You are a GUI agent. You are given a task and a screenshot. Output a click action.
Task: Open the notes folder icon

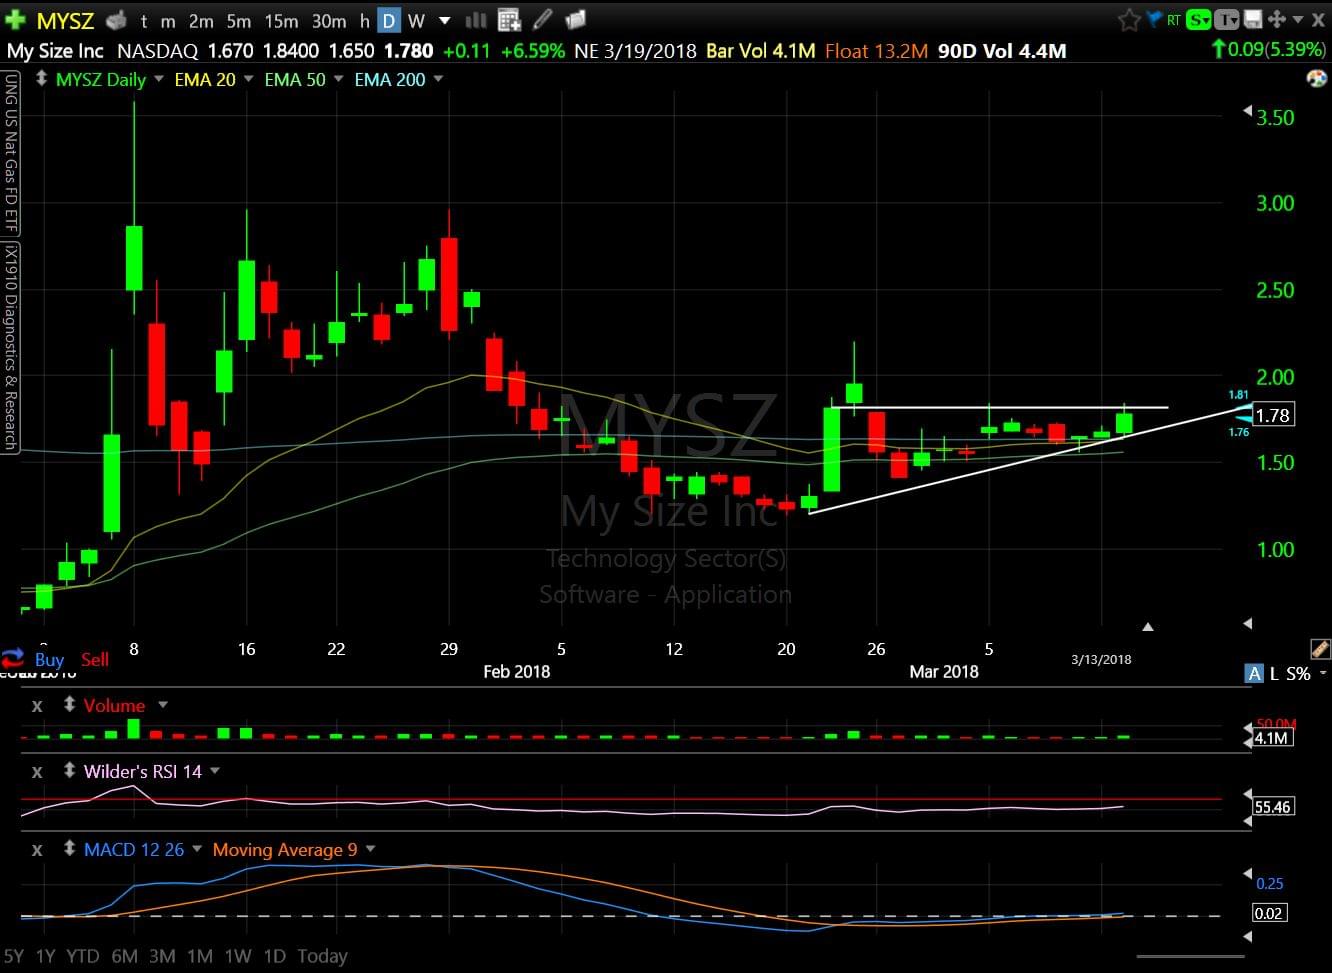[575, 20]
